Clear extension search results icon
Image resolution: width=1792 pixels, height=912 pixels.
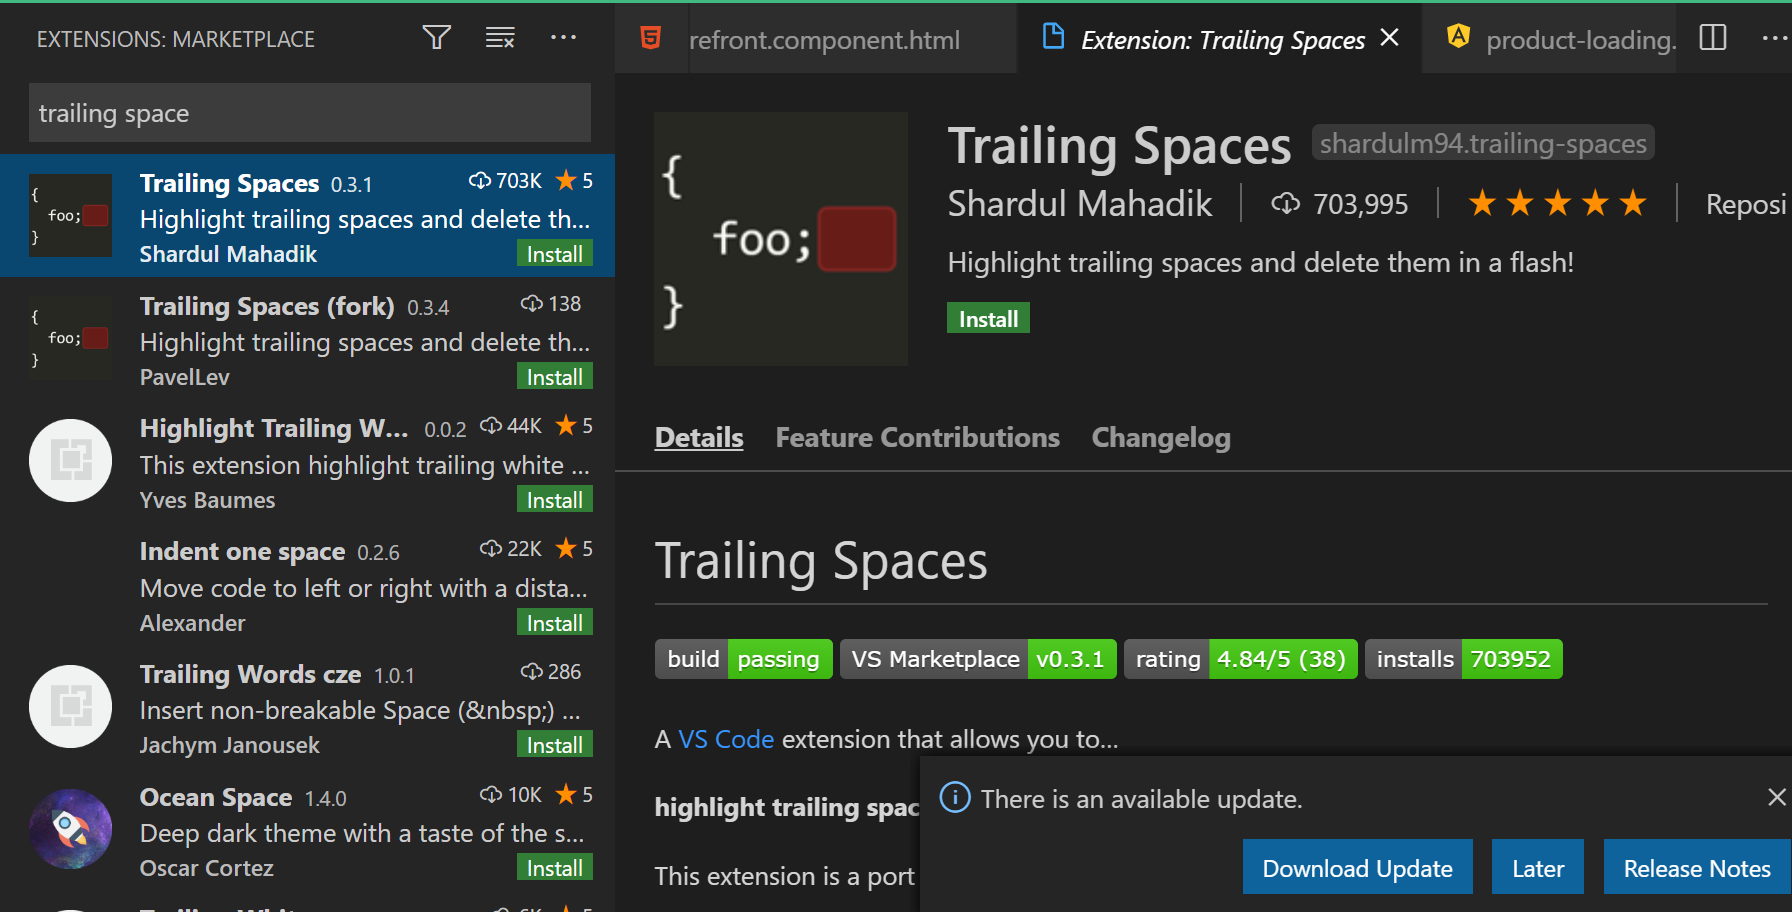500,37
